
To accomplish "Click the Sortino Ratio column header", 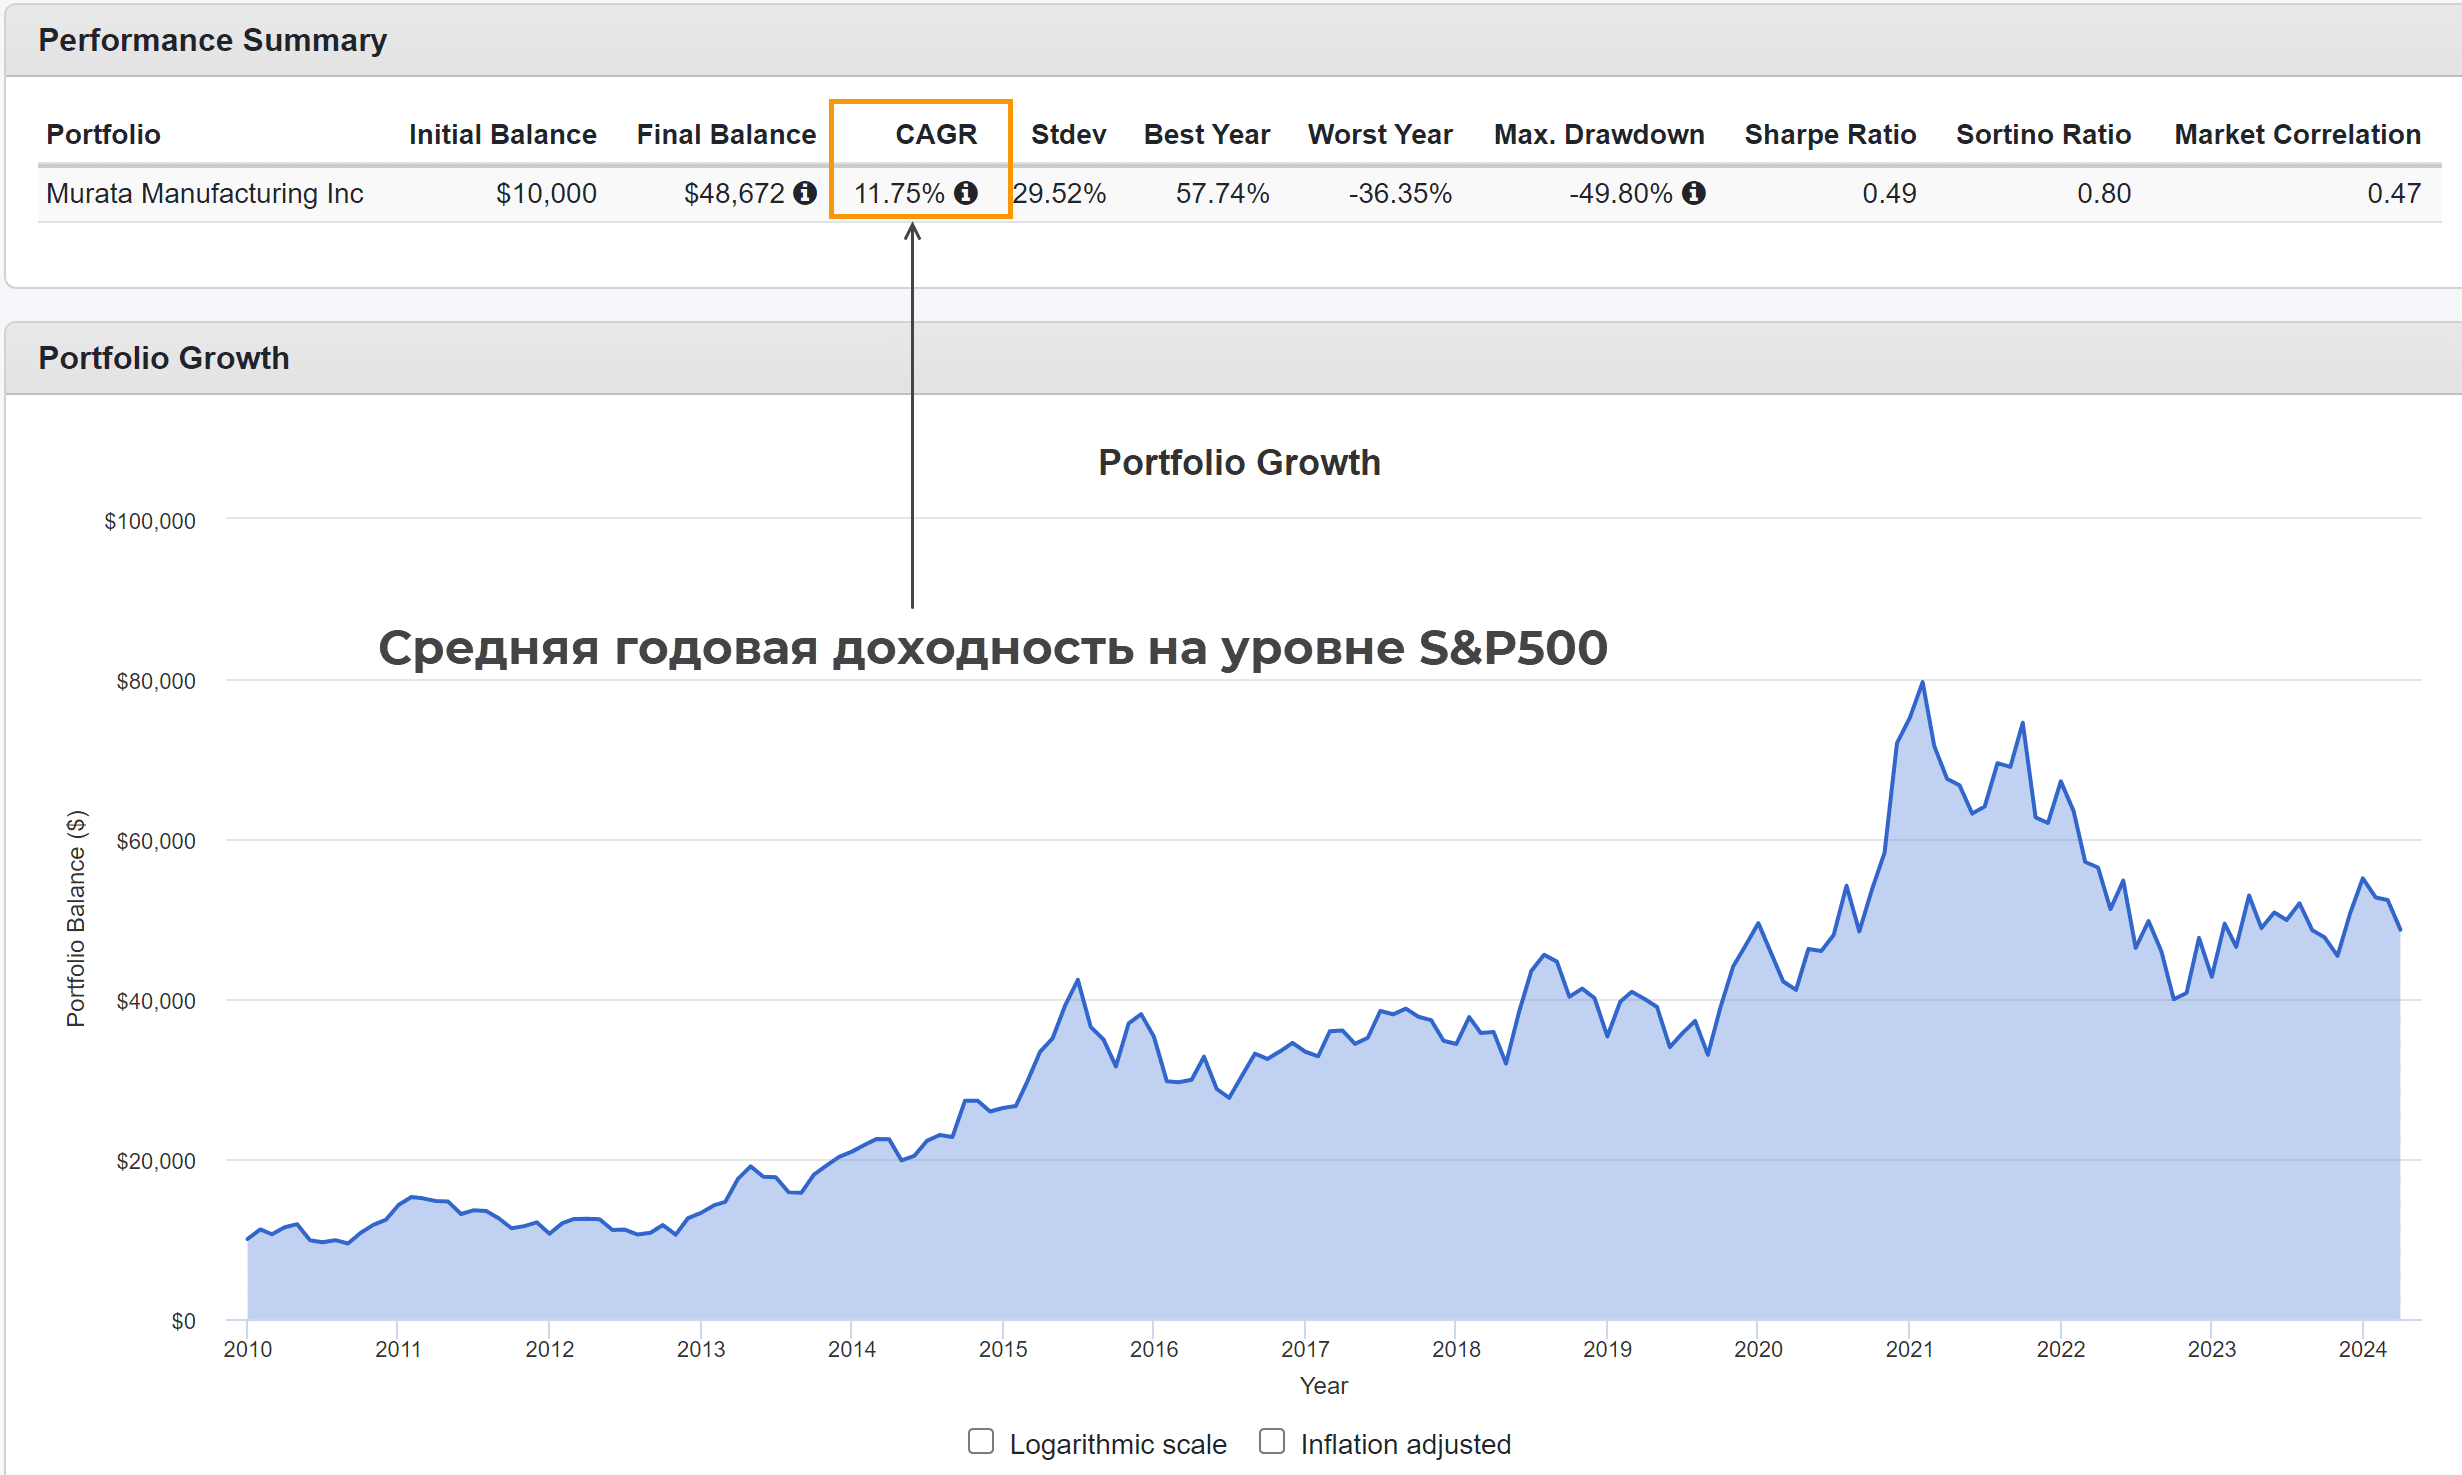I will coord(2042,134).
